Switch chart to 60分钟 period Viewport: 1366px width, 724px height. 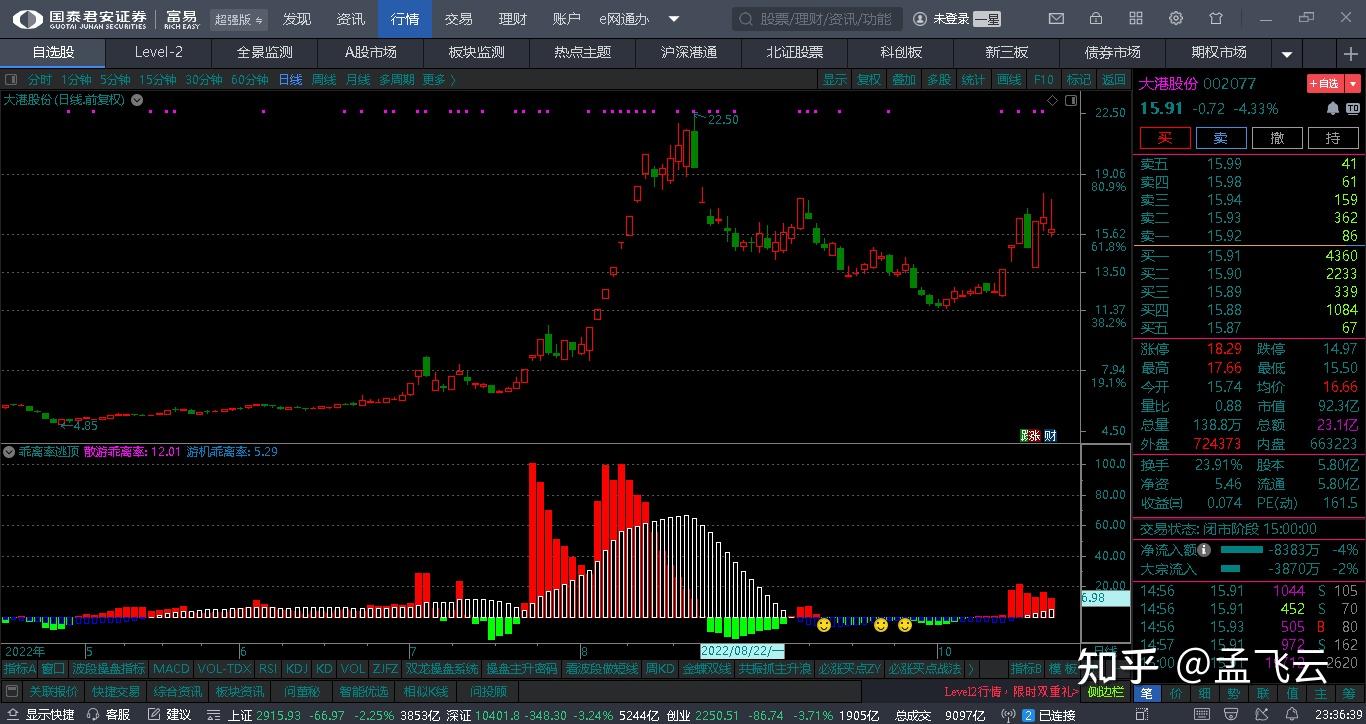[x=249, y=80]
